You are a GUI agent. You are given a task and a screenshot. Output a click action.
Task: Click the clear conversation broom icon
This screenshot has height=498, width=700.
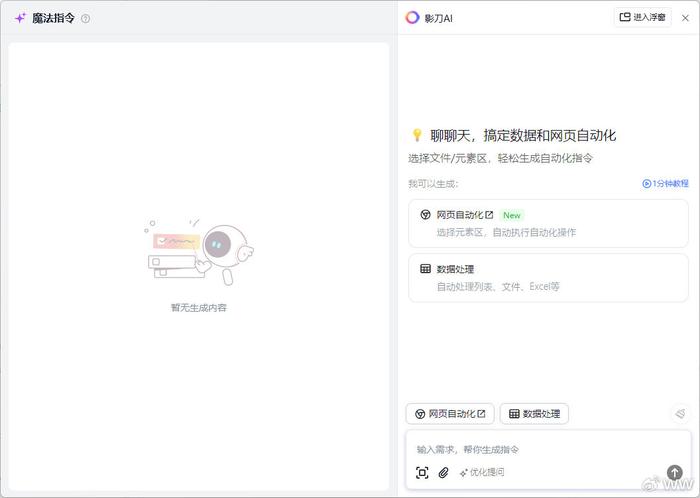click(x=680, y=414)
